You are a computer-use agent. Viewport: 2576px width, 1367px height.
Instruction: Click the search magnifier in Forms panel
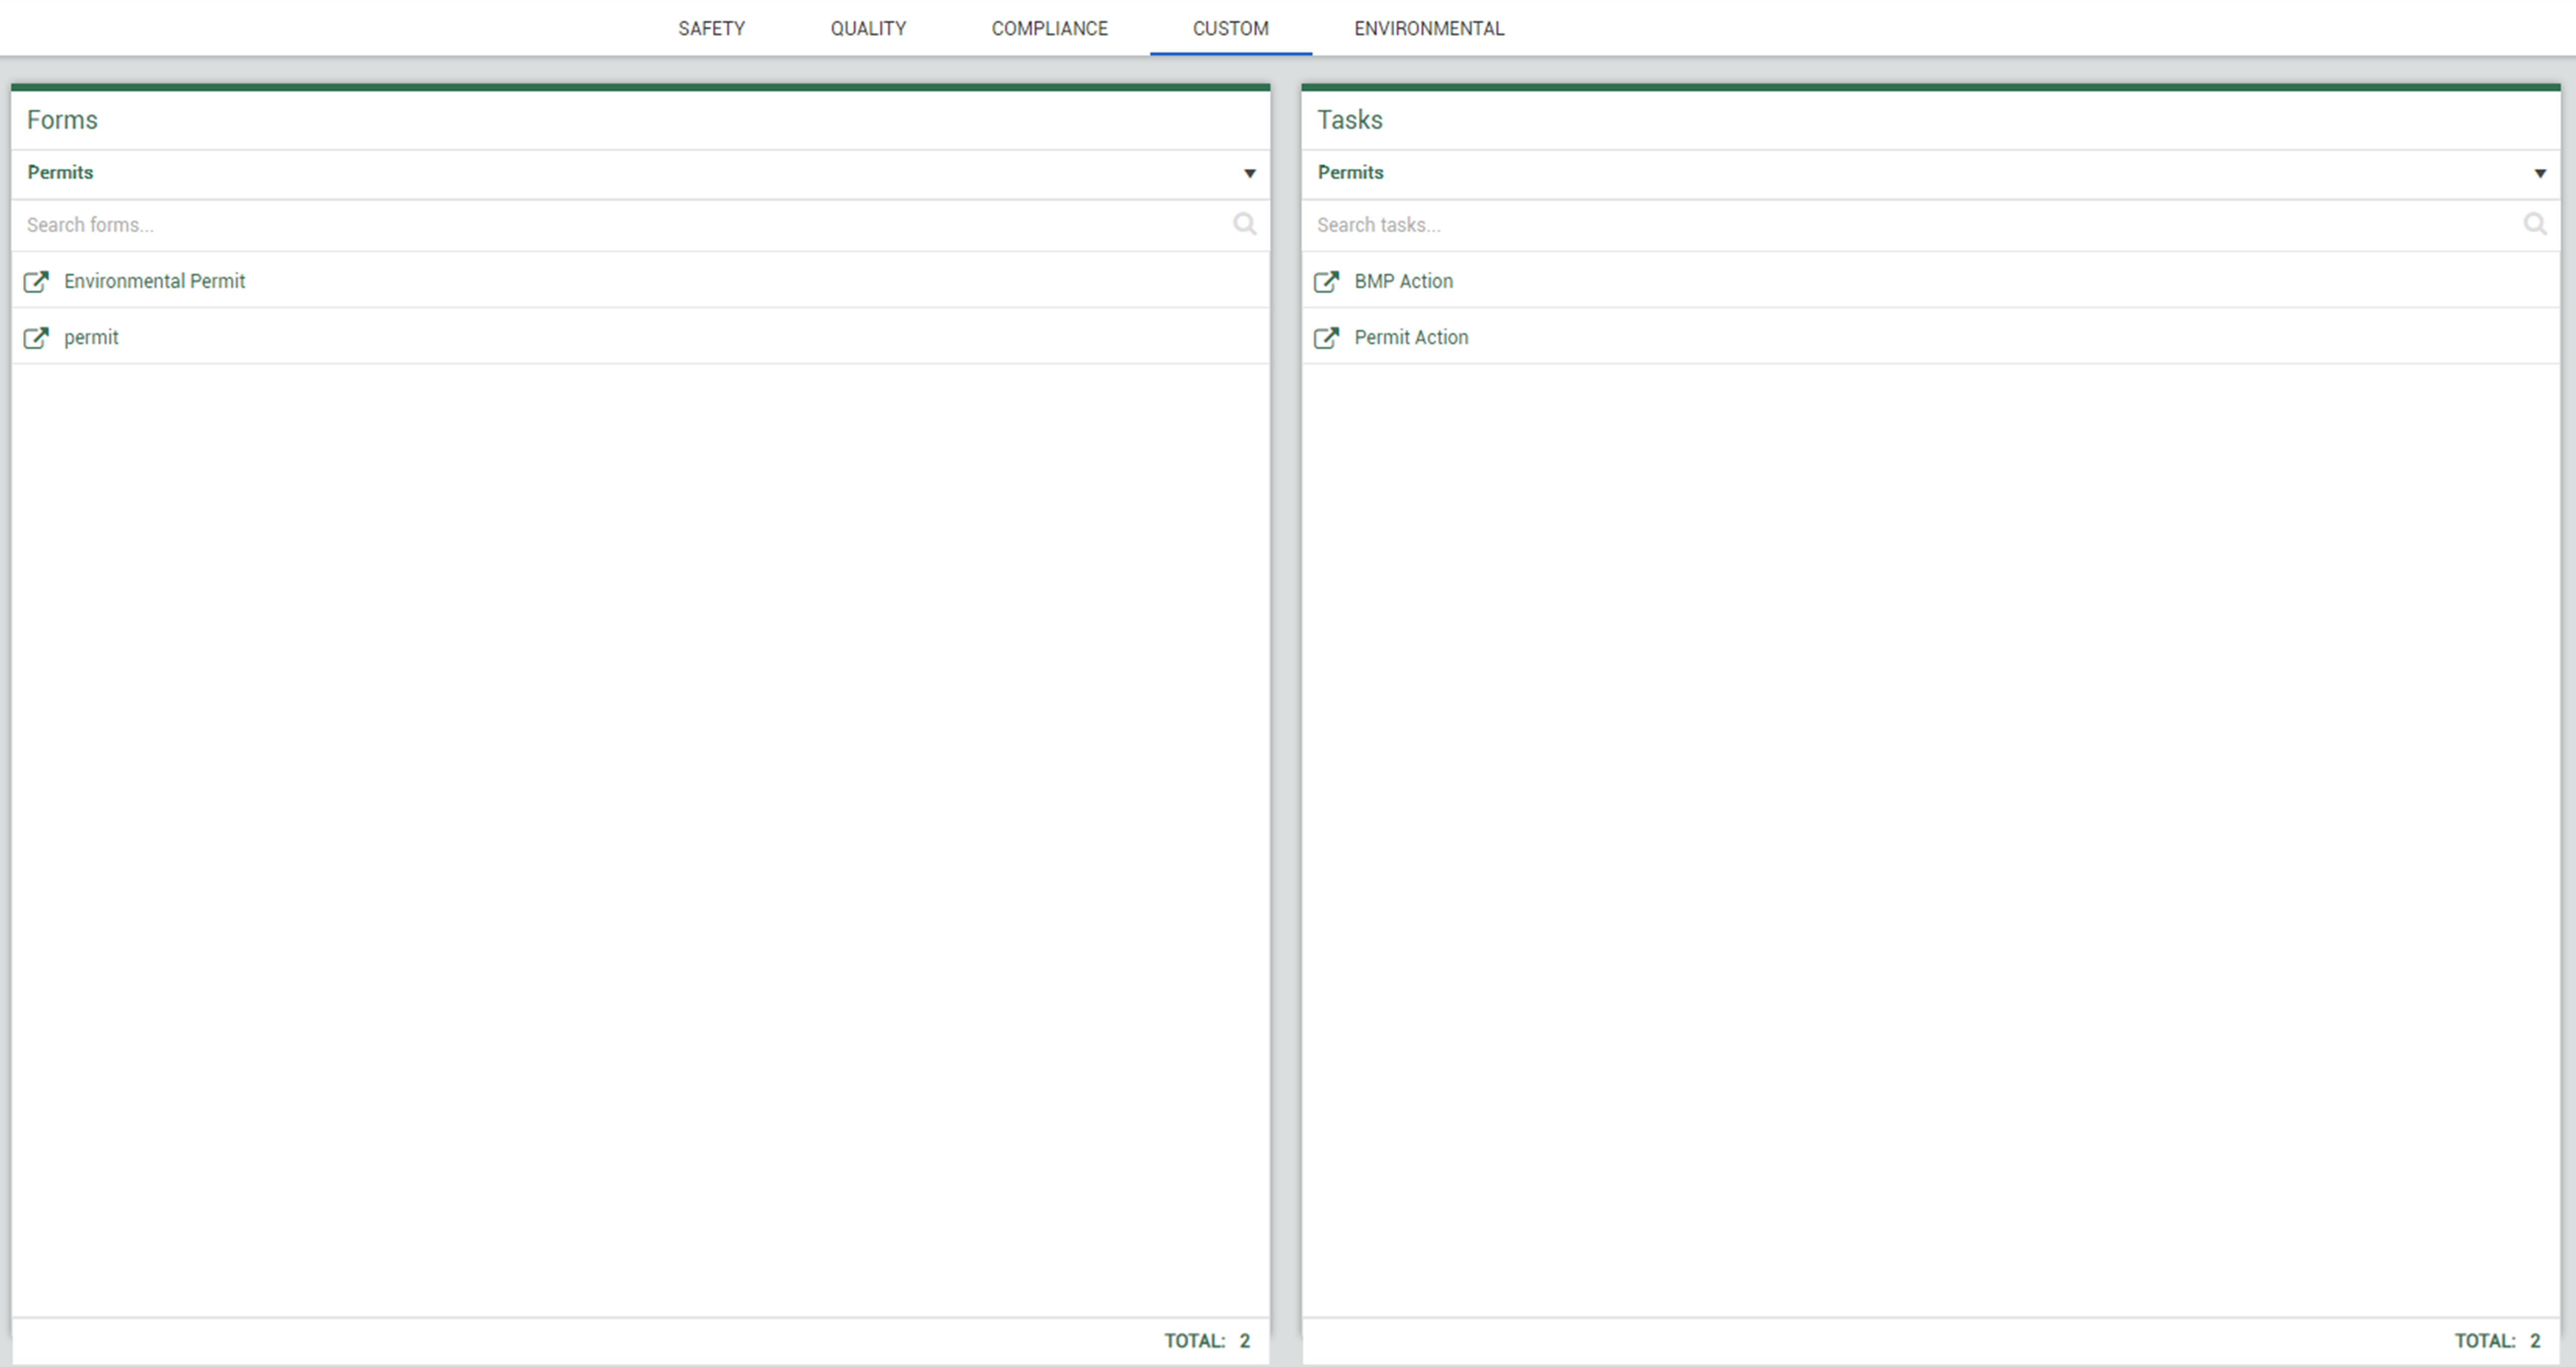[1244, 224]
